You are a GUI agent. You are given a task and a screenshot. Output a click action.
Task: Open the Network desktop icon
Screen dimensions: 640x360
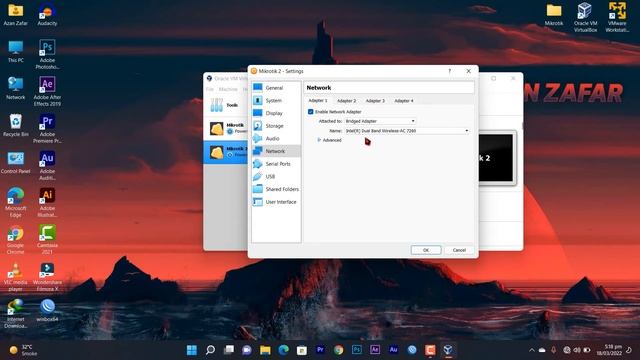pos(16,89)
